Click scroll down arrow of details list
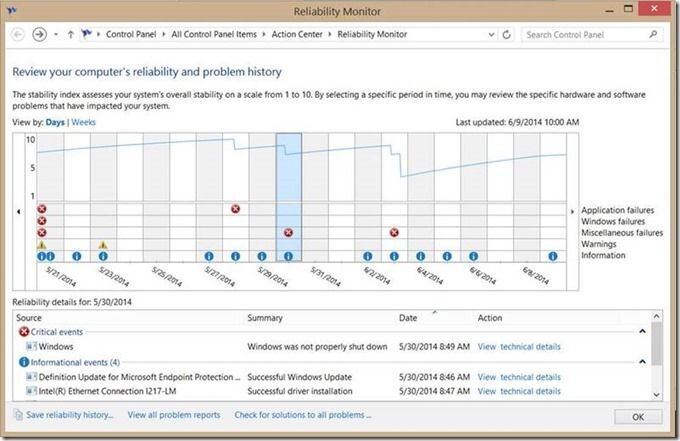This screenshot has width=680, height=441. [x=657, y=395]
